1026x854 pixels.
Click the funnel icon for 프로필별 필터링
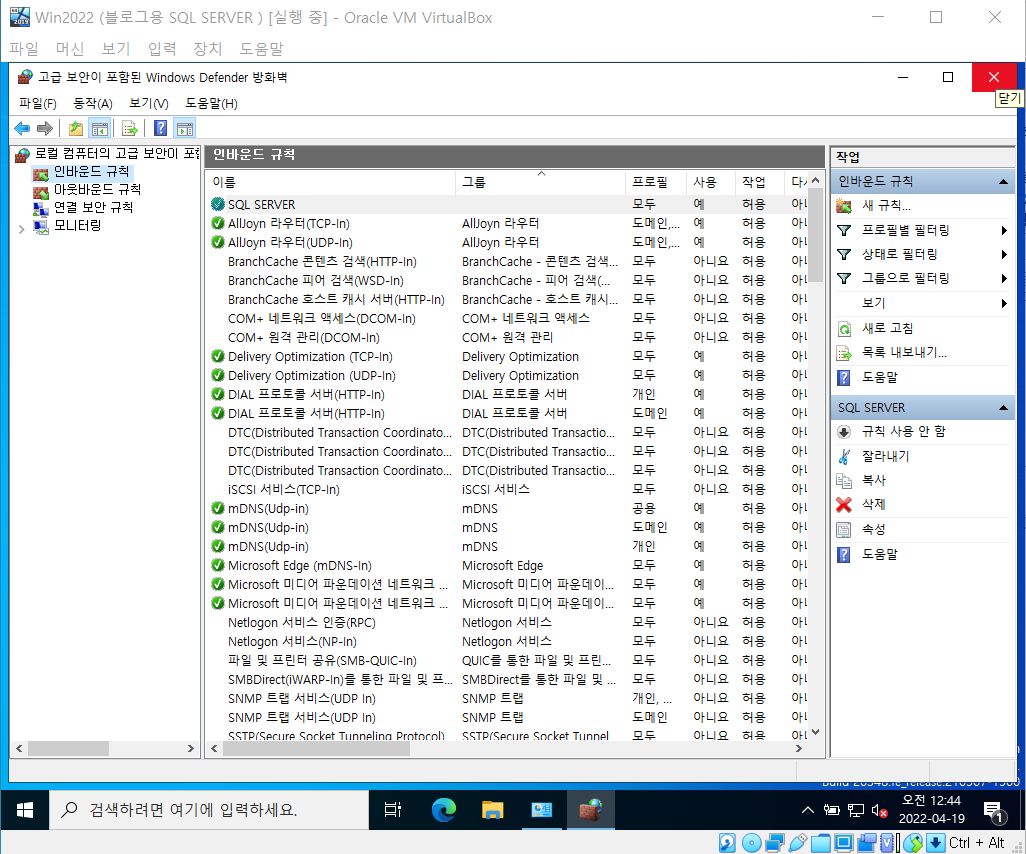[x=844, y=230]
